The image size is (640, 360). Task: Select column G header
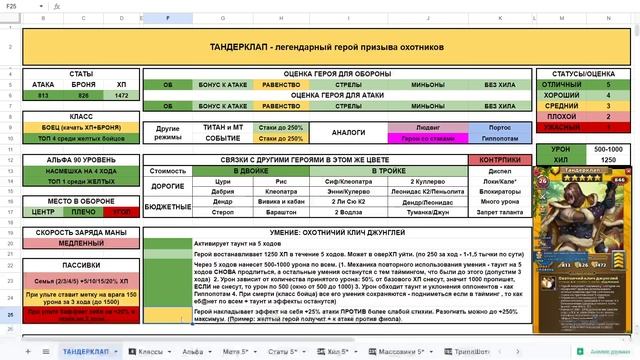[x=223, y=18]
